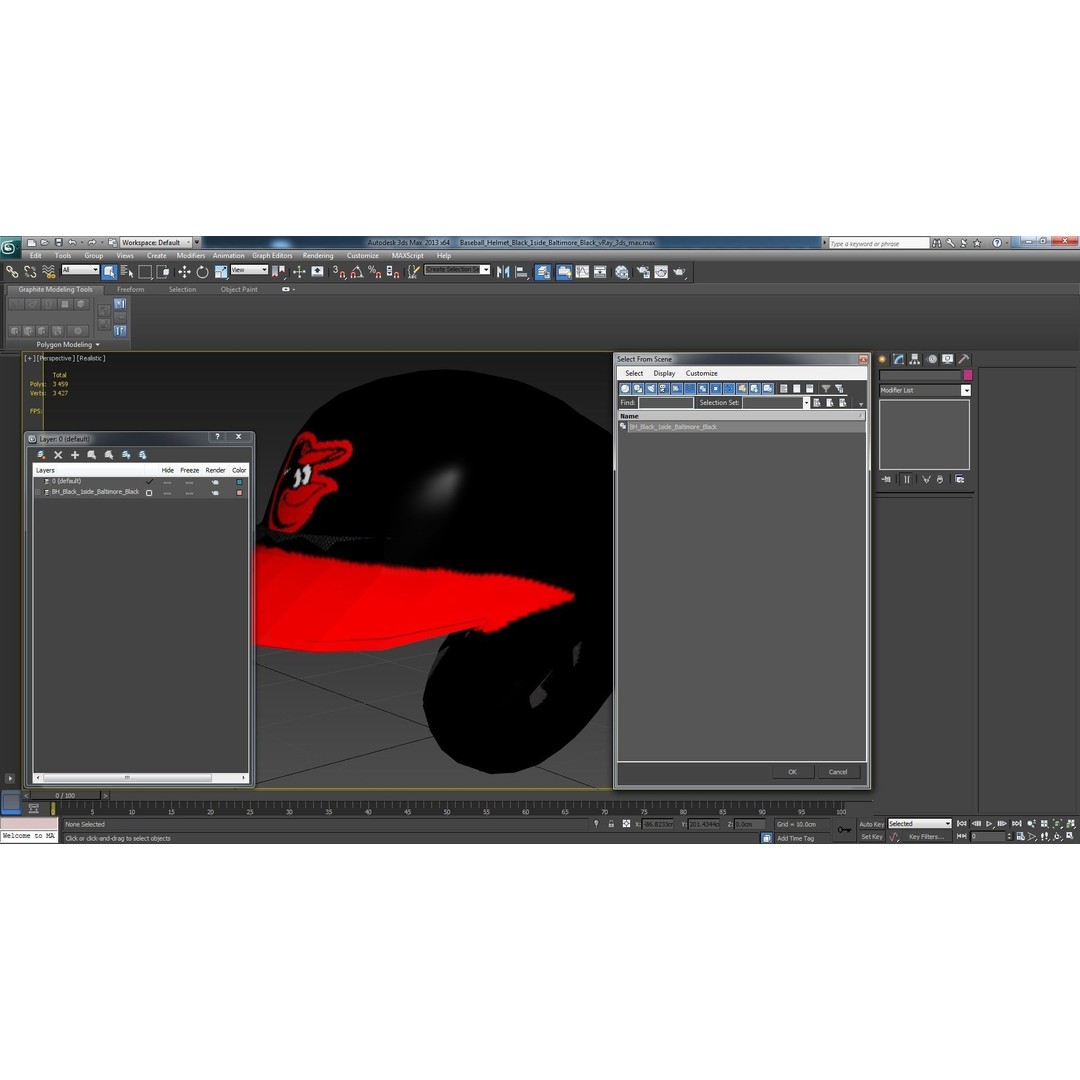Open the Graph Editors menu
Viewport: 1080px width, 1080px height.
tap(272, 256)
